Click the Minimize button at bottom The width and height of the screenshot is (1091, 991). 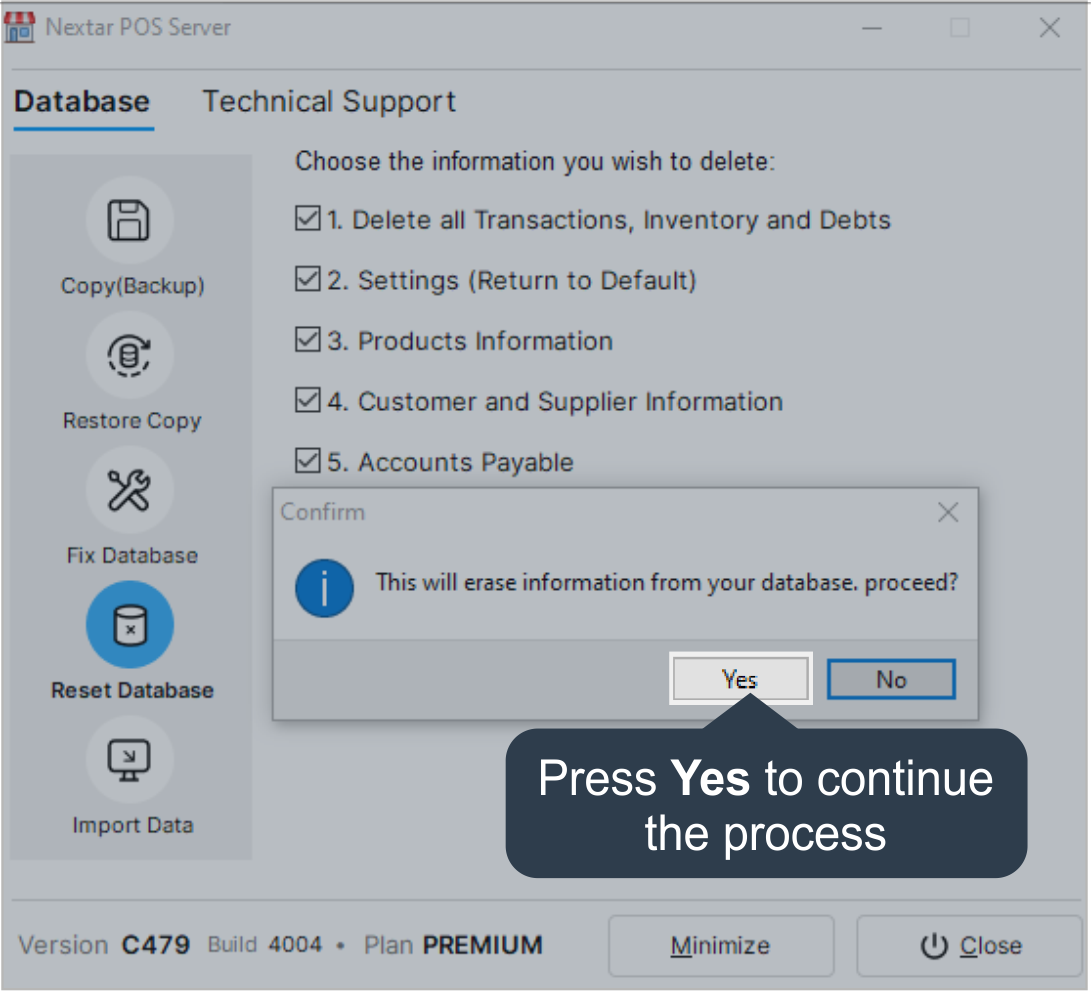(x=720, y=946)
